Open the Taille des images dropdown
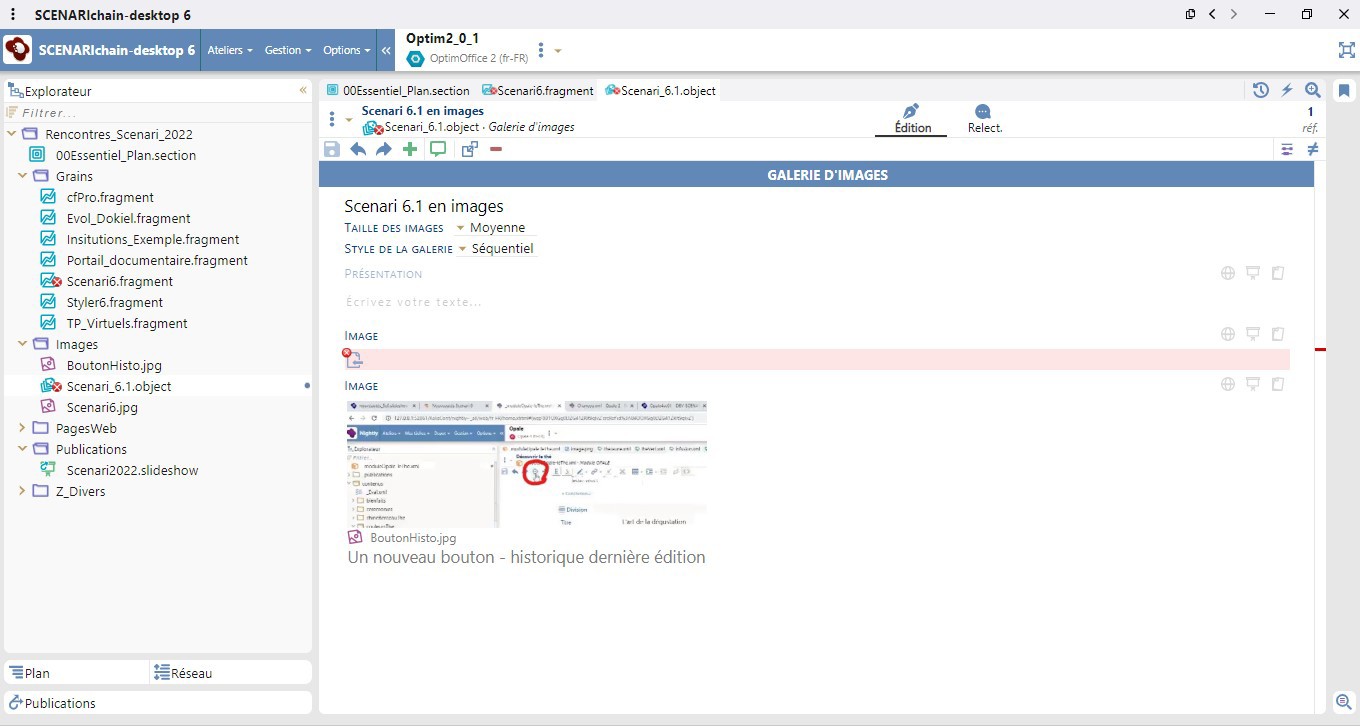Image resolution: width=1360 pixels, height=726 pixels. [461, 228]
